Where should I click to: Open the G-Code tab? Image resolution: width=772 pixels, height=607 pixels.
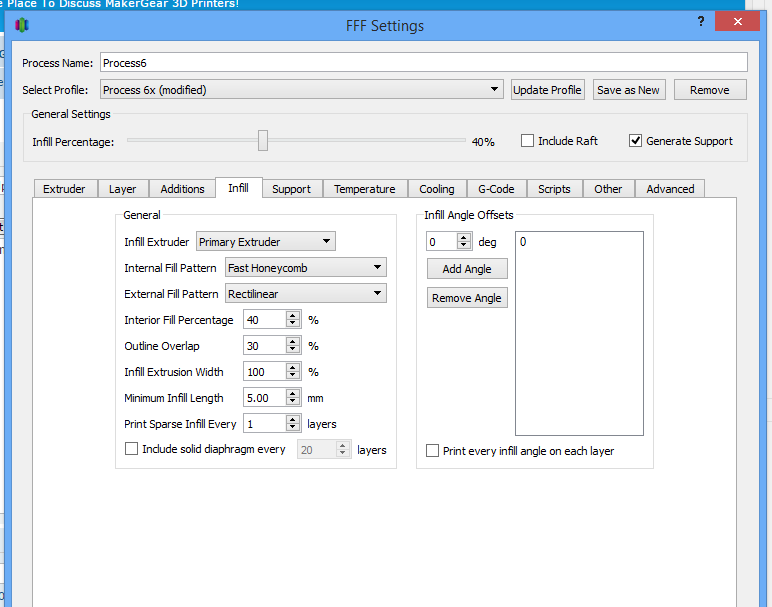click(495, 189)
